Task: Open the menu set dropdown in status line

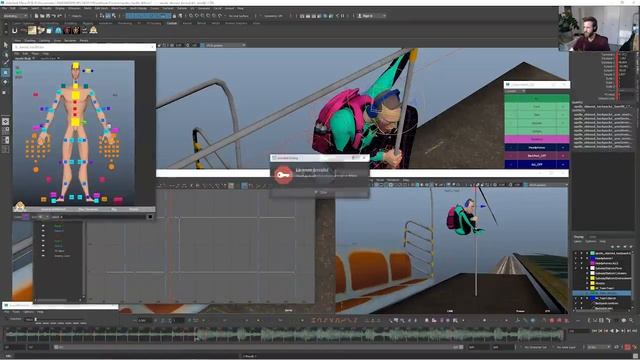Action: [16, 16]
